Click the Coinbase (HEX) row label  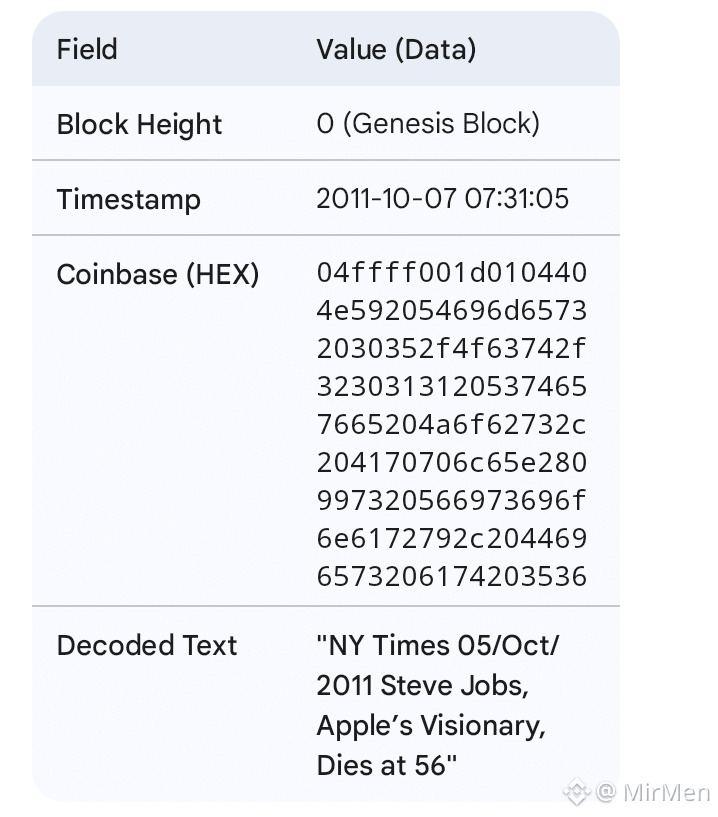tap(158, 274)
